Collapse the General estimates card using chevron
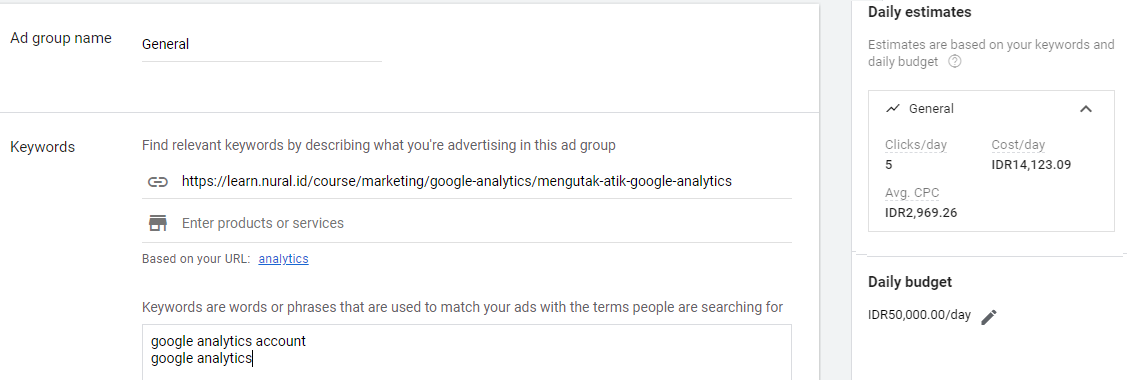The width and height of the screenshot is (1136, 380). [1085, 109]
